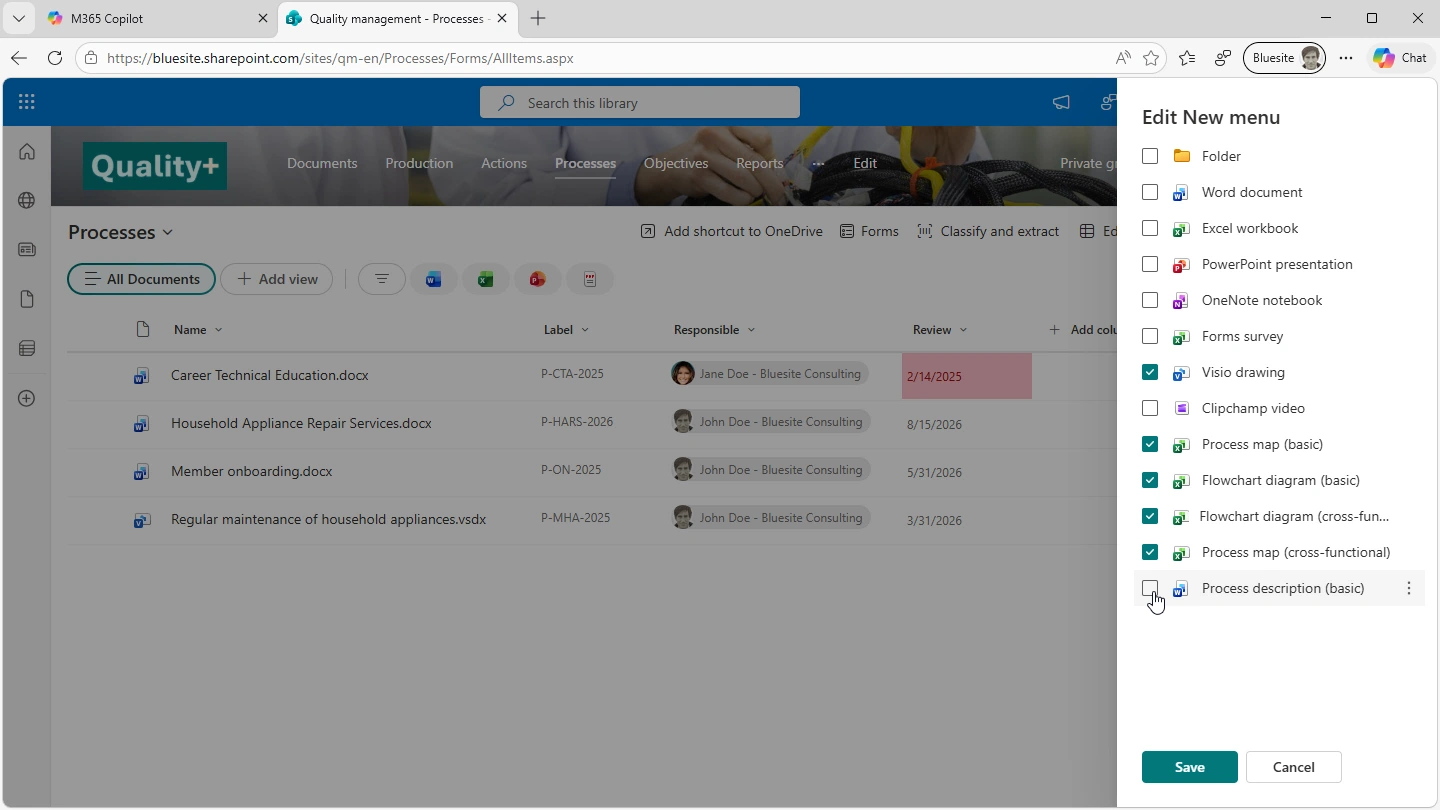
Task: Uncheck the Visio drawing checkbox
Action: click(1150, 372)
